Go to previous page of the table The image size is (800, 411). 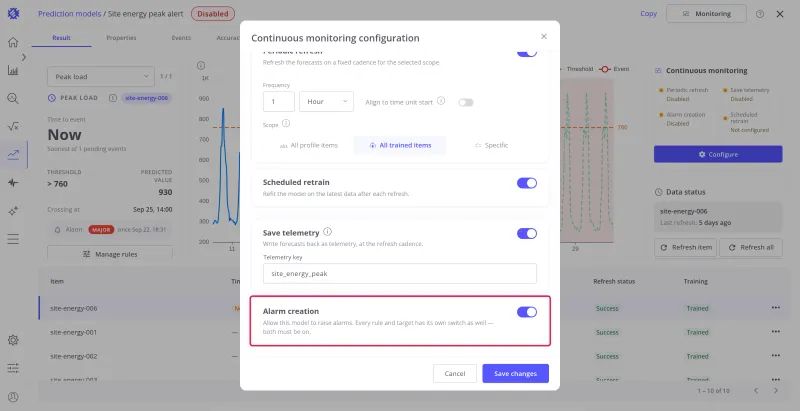756,391
